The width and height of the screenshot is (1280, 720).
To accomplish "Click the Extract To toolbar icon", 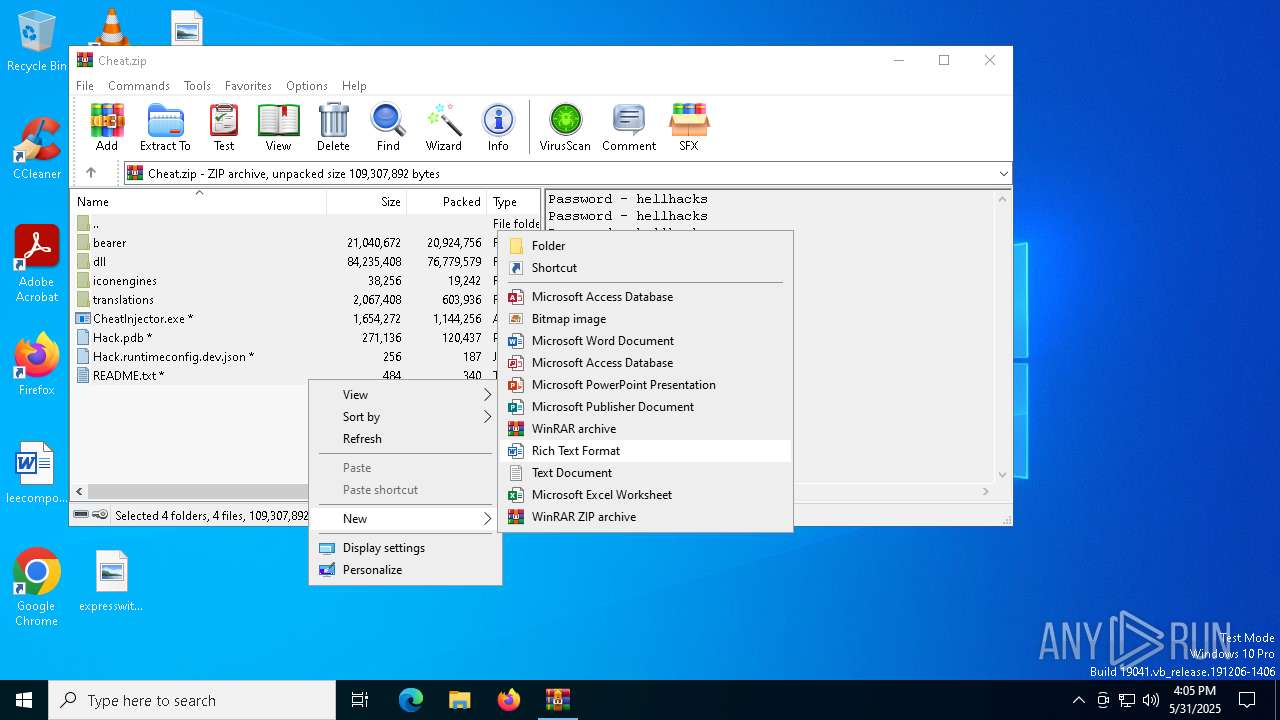I will point(165,127).
